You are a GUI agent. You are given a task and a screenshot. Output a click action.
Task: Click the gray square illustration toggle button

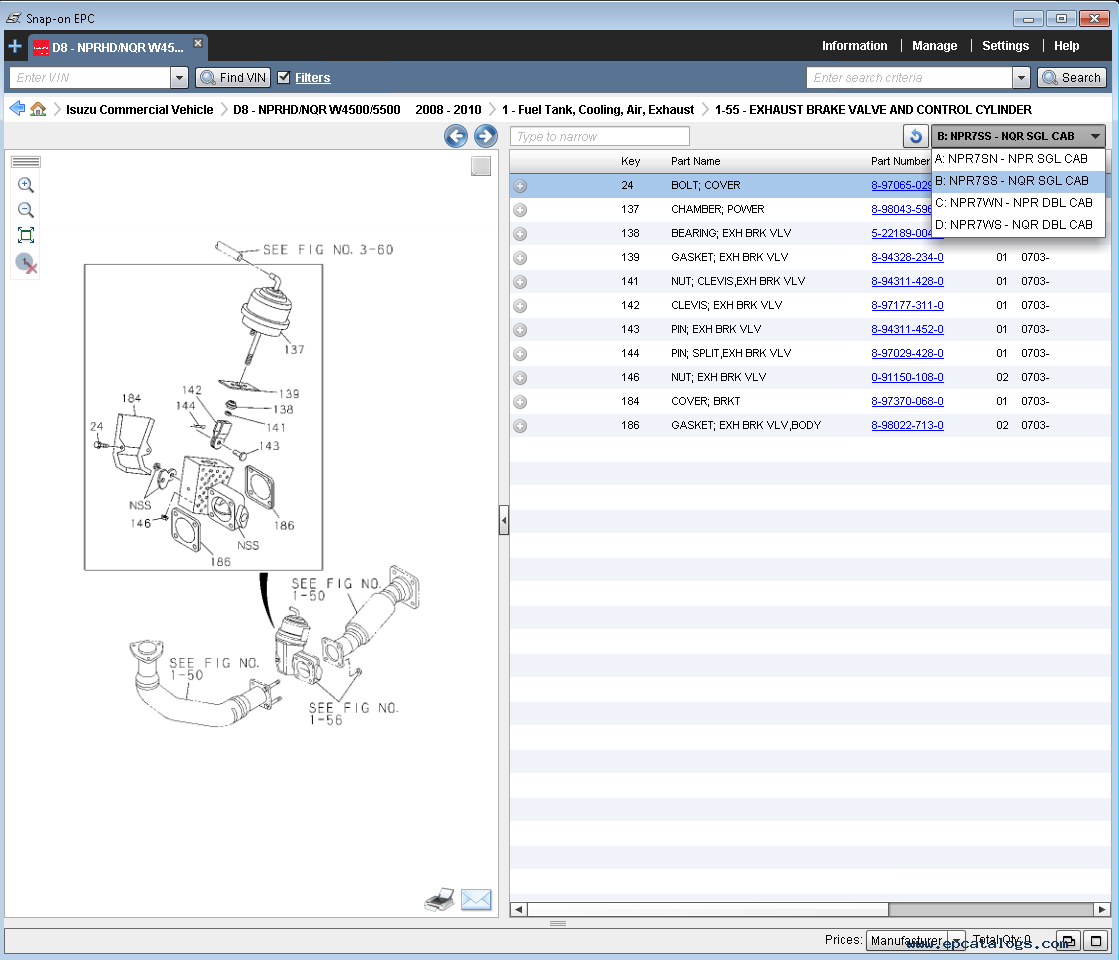pyautogui.click(x=481, y=166)
